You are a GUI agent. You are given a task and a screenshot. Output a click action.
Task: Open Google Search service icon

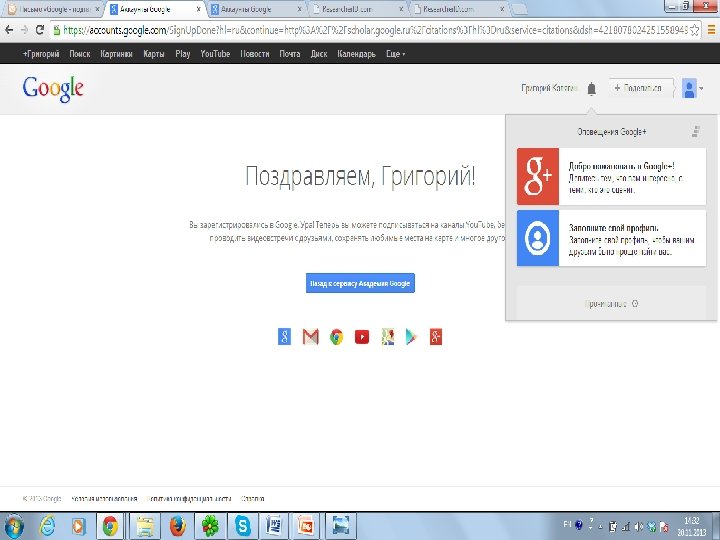[284, 337]
